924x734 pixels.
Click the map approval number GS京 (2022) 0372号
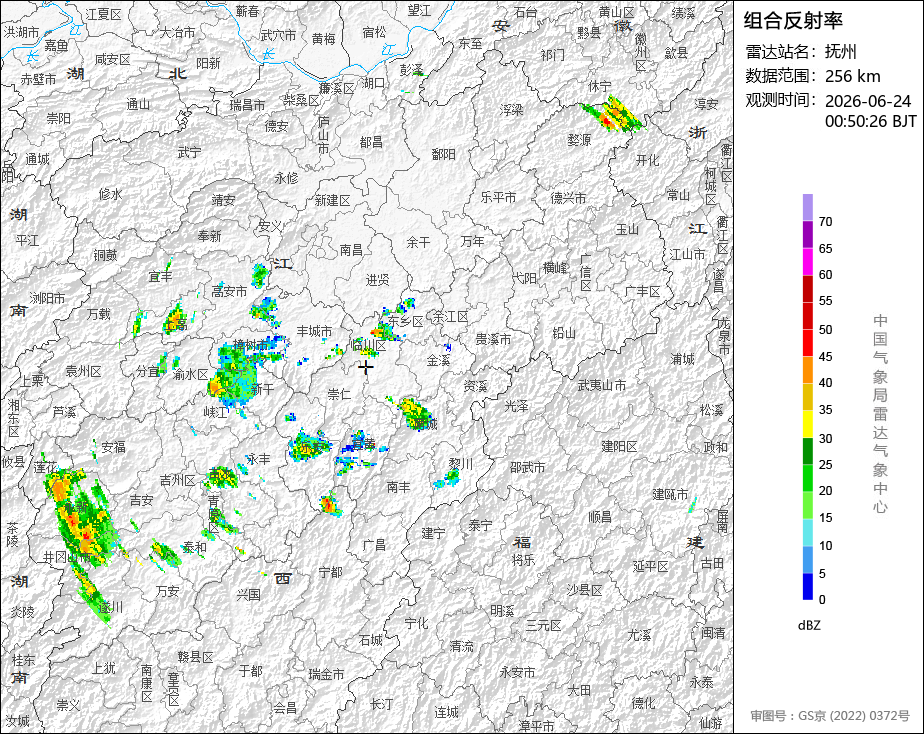[854, 716]
